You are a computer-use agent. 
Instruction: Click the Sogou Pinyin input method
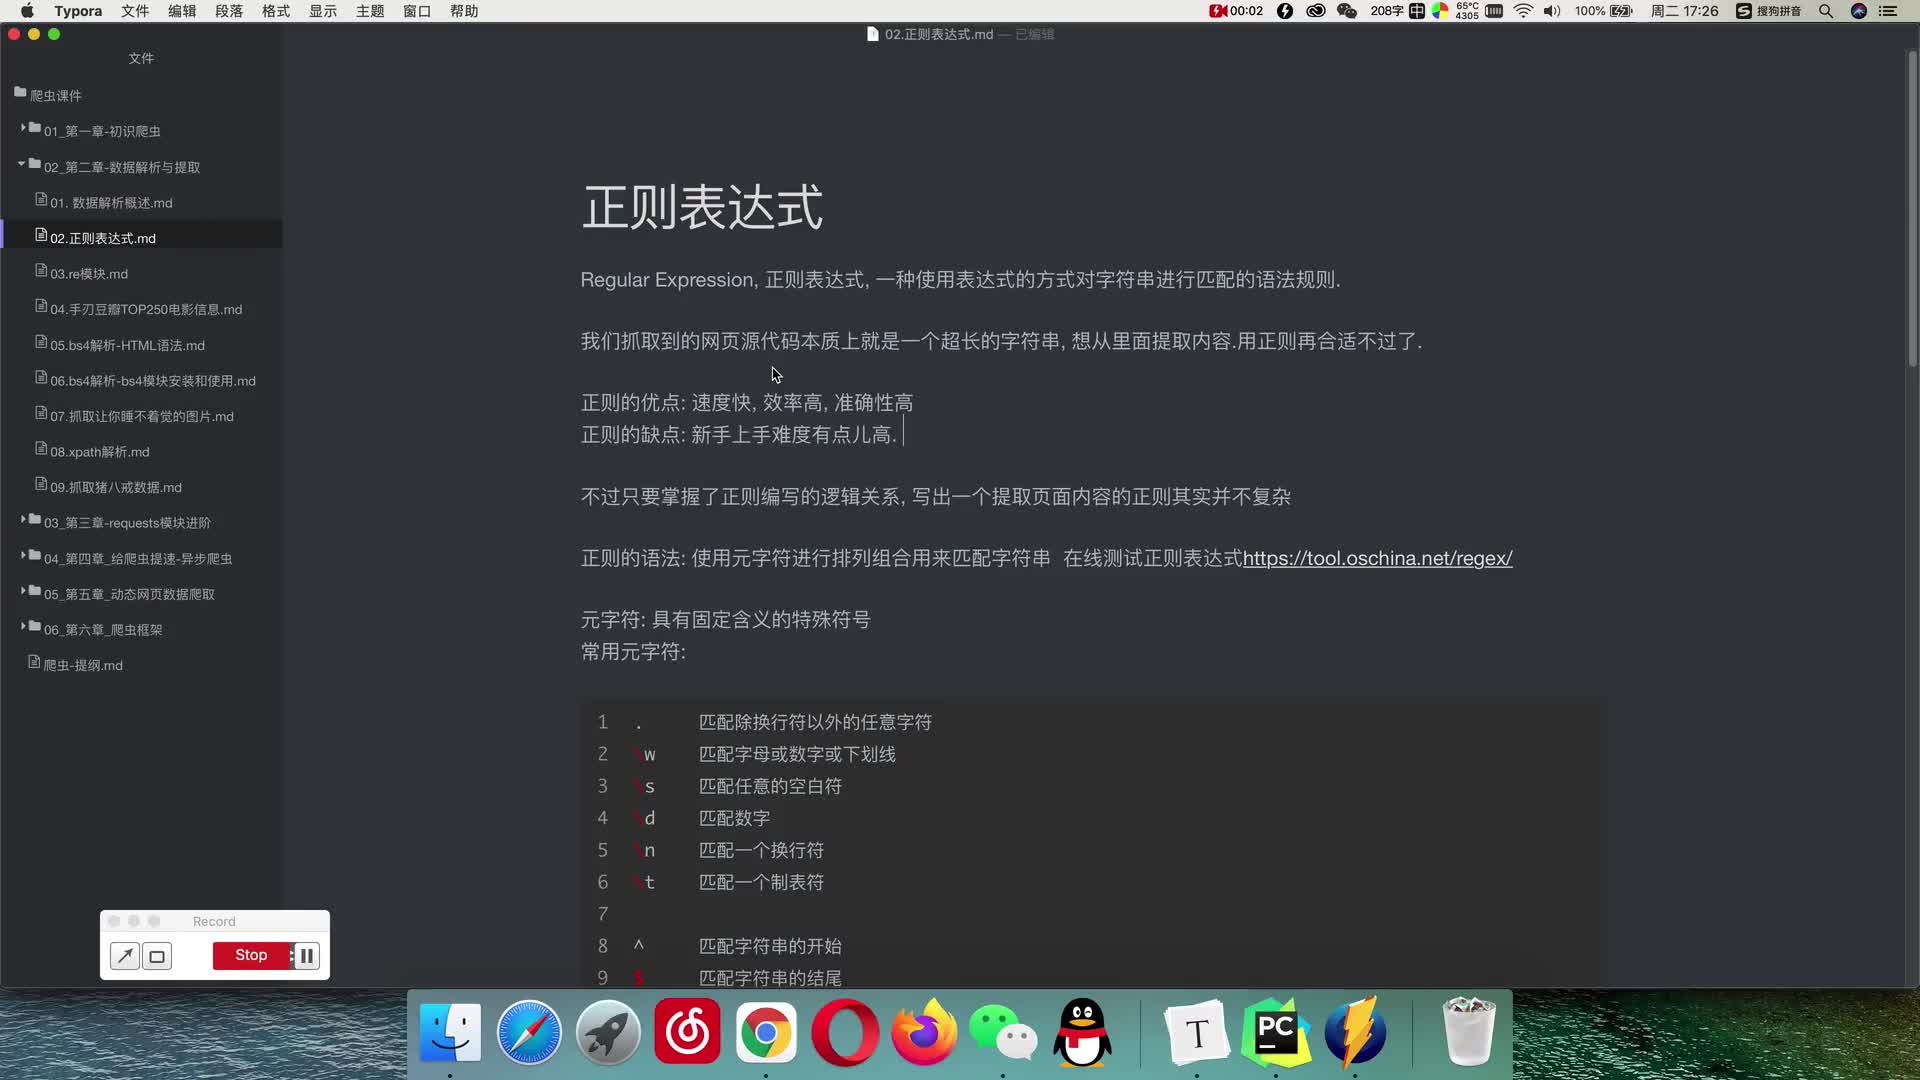[x=1768, y=11]
